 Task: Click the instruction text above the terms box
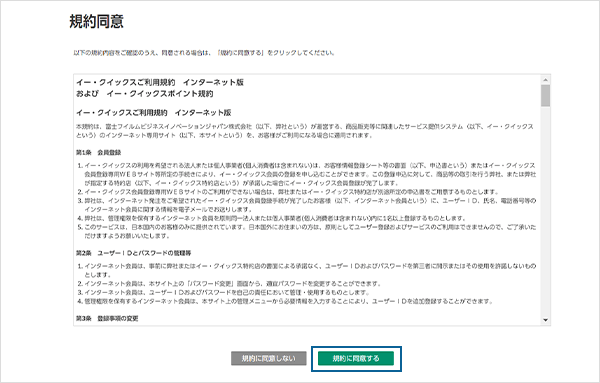204,53
